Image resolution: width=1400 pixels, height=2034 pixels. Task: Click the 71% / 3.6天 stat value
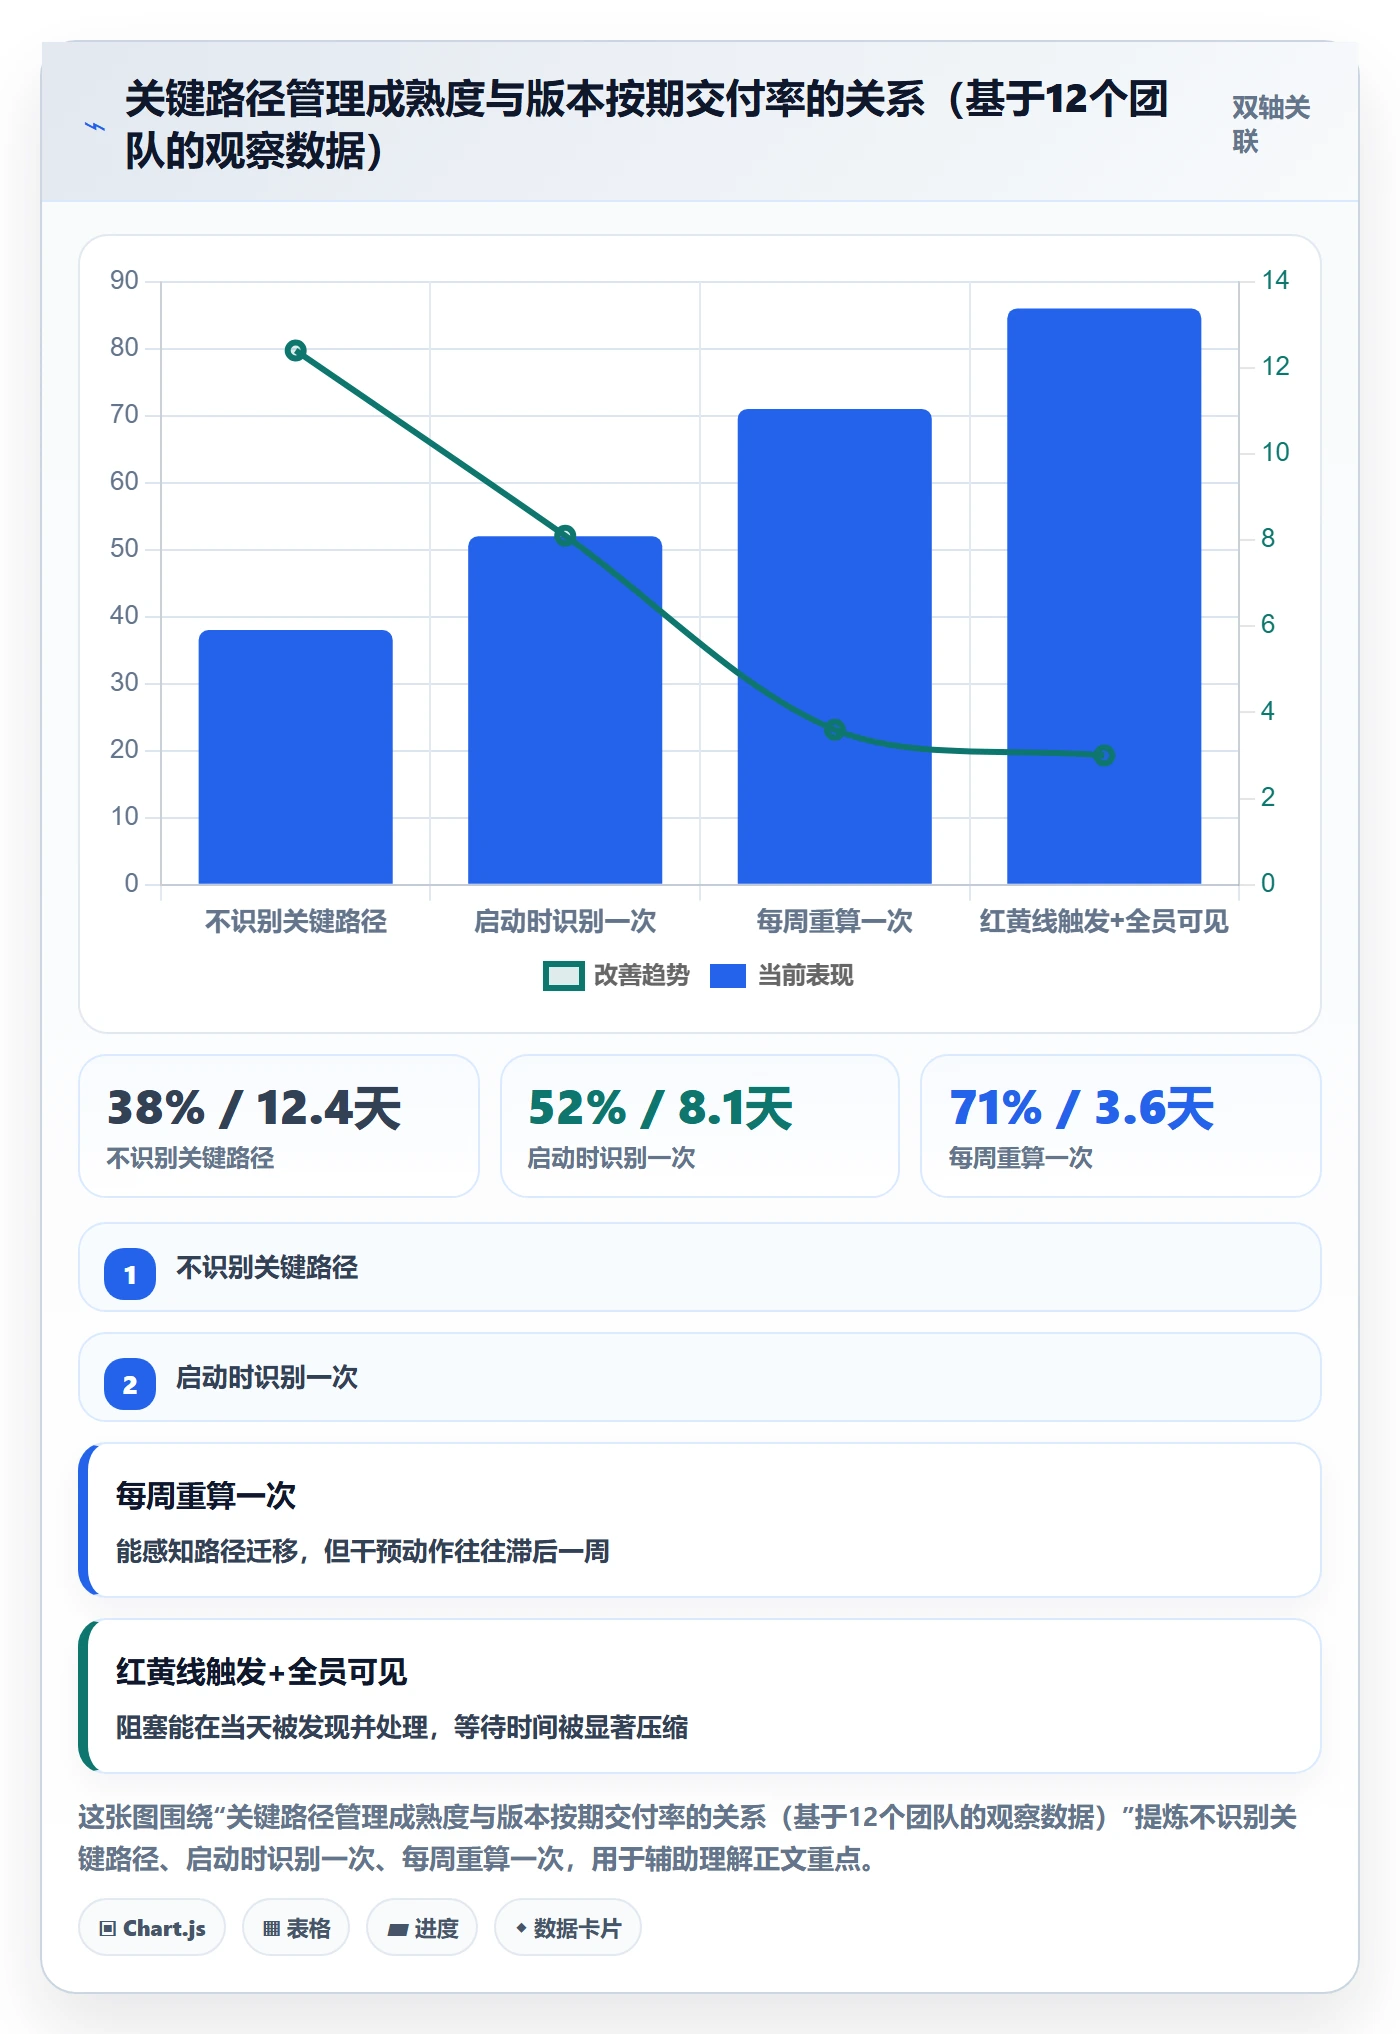coord(1082,1108)
